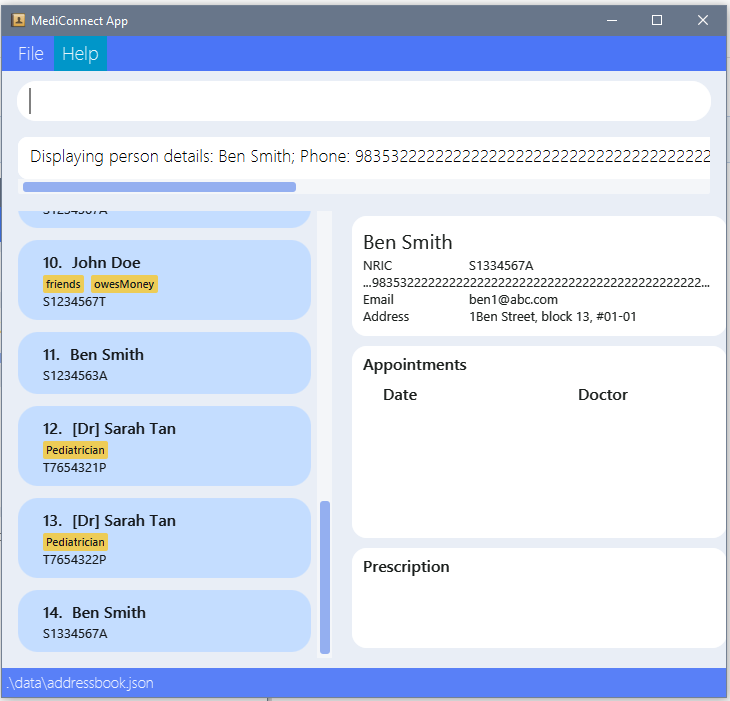Click Pediatrician tag on card 13
This screenshot has height=701, width=730.
(x=75, y=542)
